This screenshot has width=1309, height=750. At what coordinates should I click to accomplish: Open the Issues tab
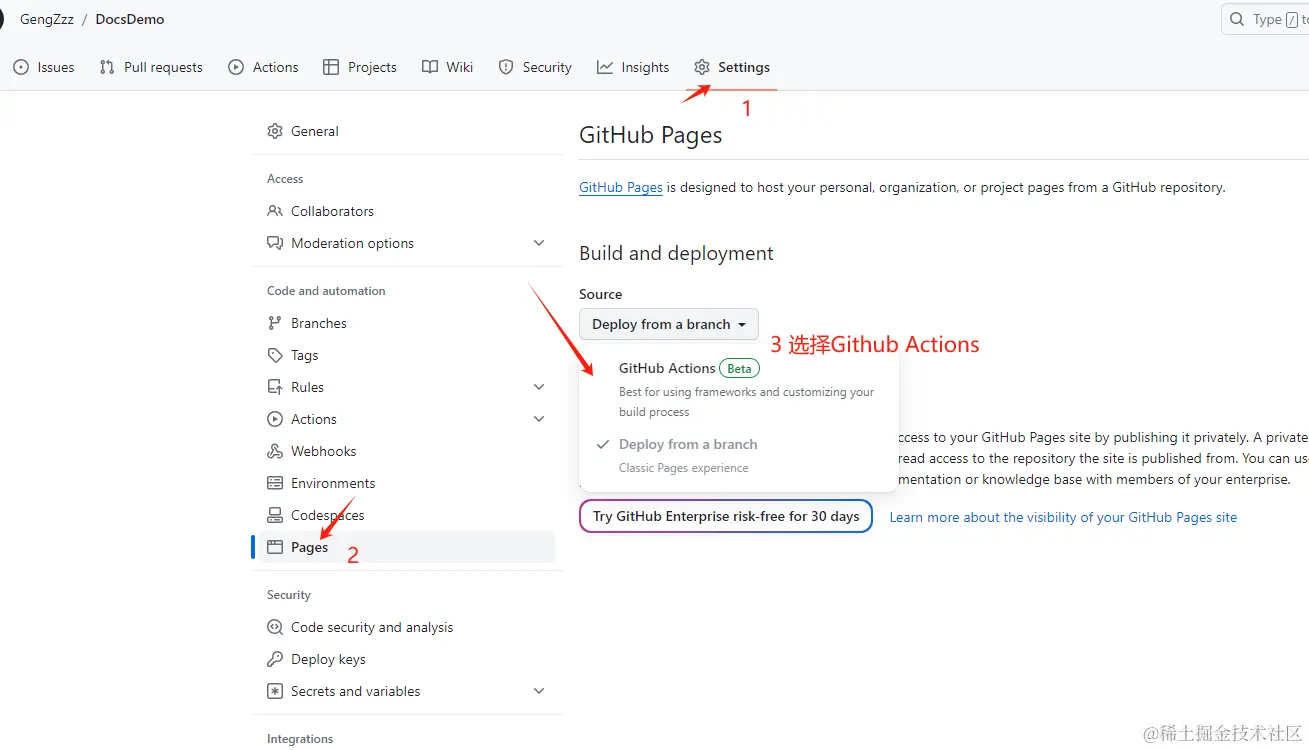[x=44, y=67]
